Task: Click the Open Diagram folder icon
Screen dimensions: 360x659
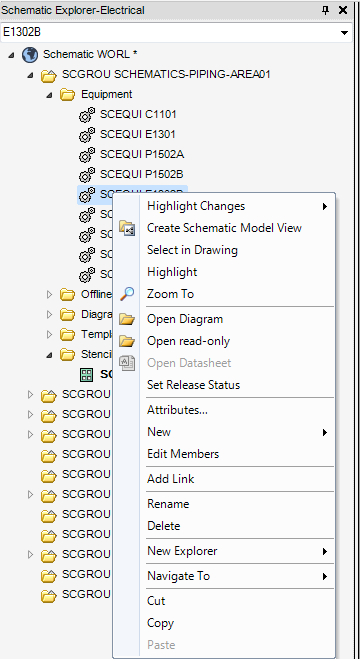Action: pos(127,319)
